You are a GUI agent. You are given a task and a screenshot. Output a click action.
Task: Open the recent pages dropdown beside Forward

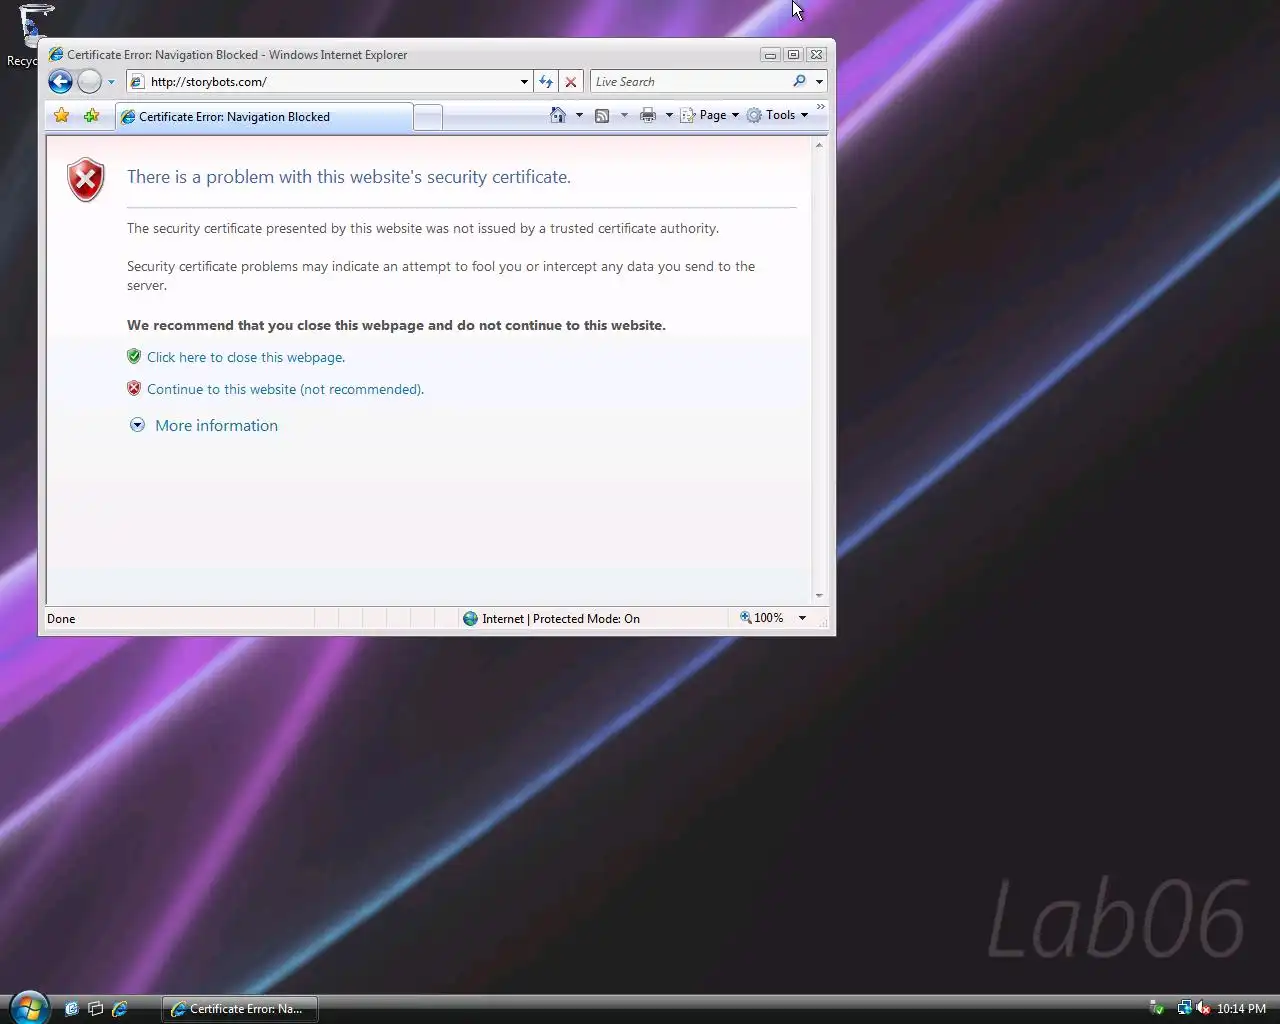click(111, 82)
